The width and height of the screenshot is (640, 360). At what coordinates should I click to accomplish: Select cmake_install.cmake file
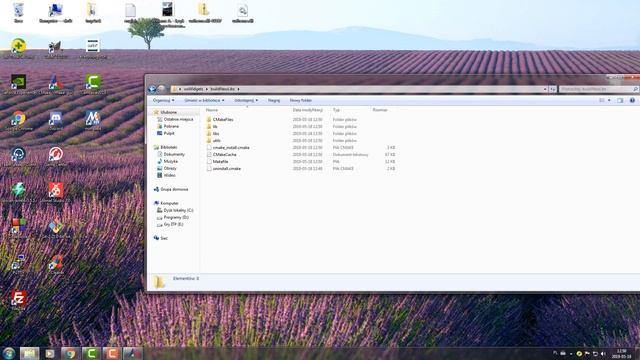[231, 147]
